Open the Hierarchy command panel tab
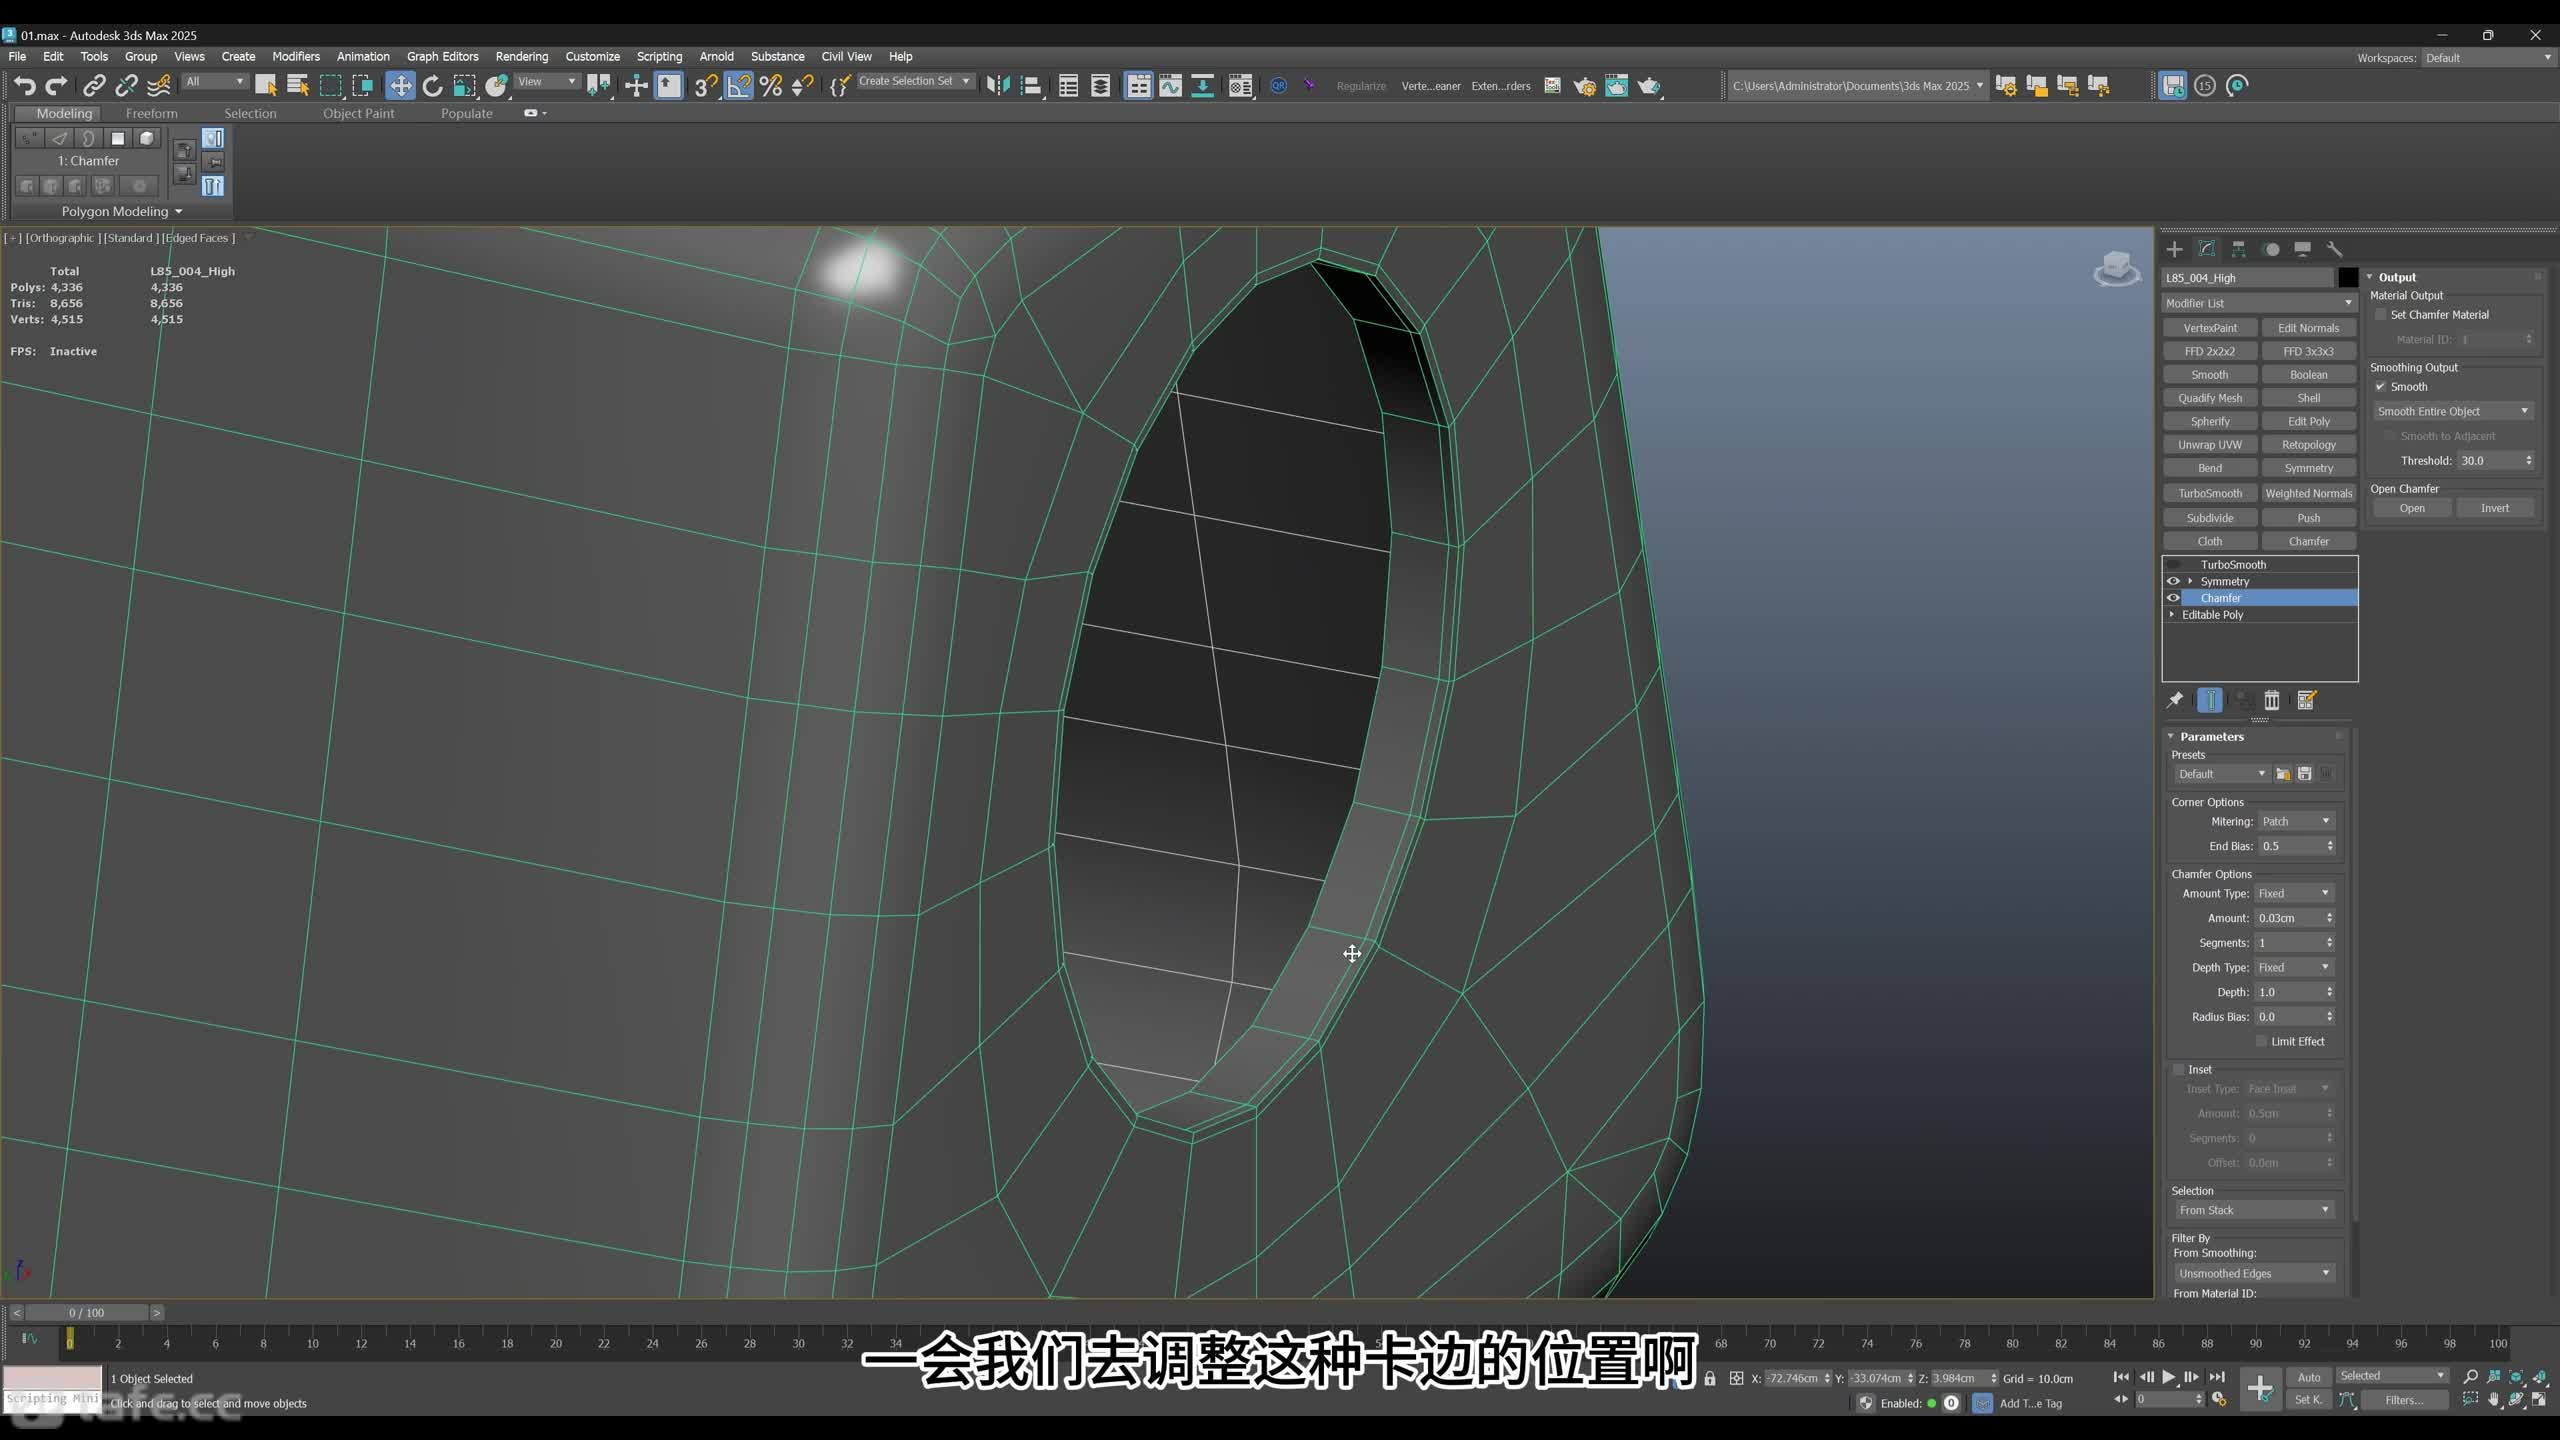This screenshot has width=2560, height=1440. [x=2239, y=249]
